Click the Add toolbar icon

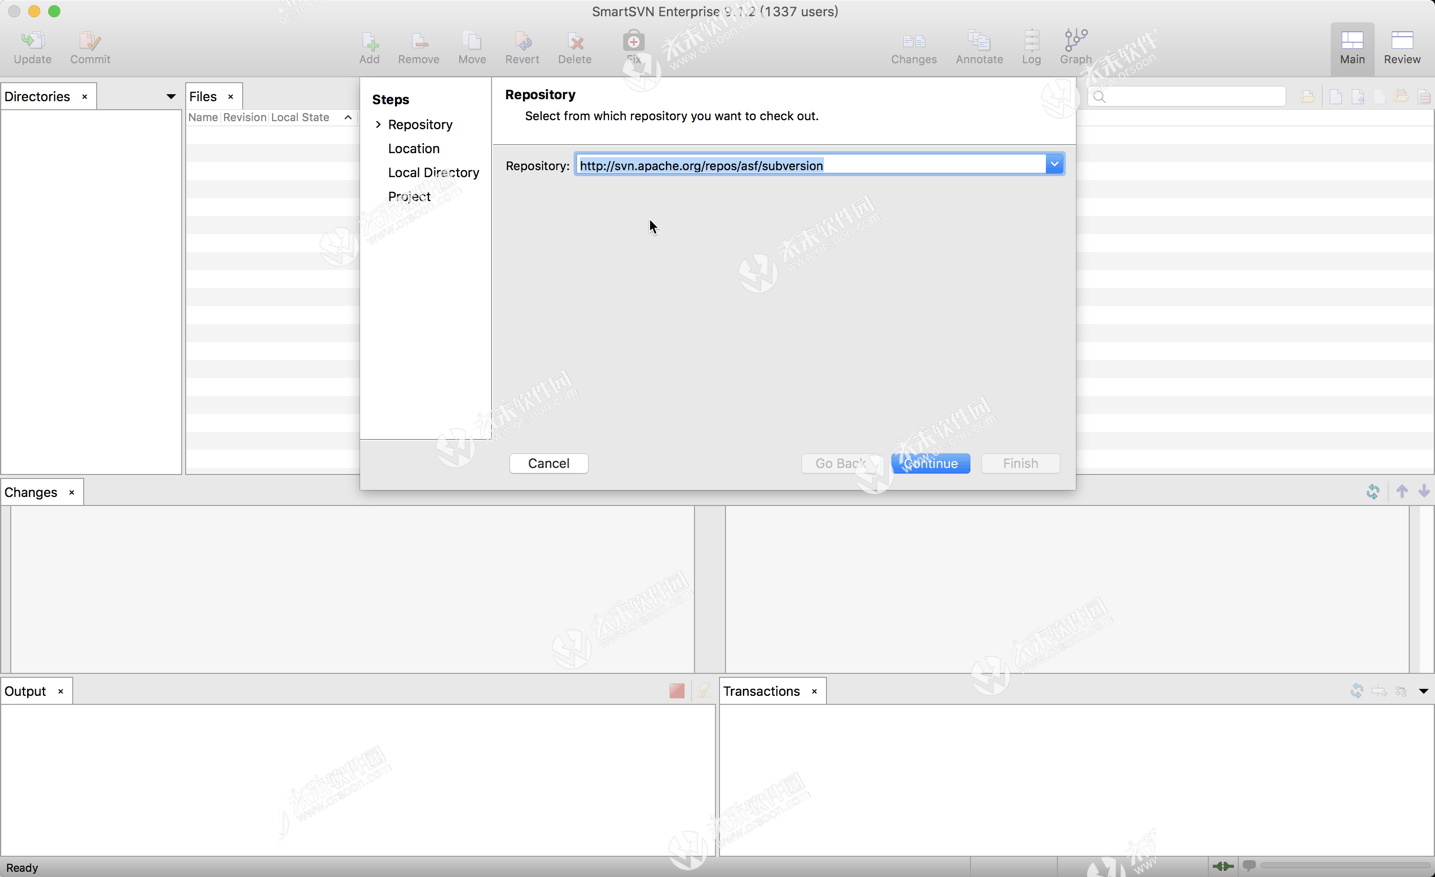pyautogui.click(x=370, y=47)
